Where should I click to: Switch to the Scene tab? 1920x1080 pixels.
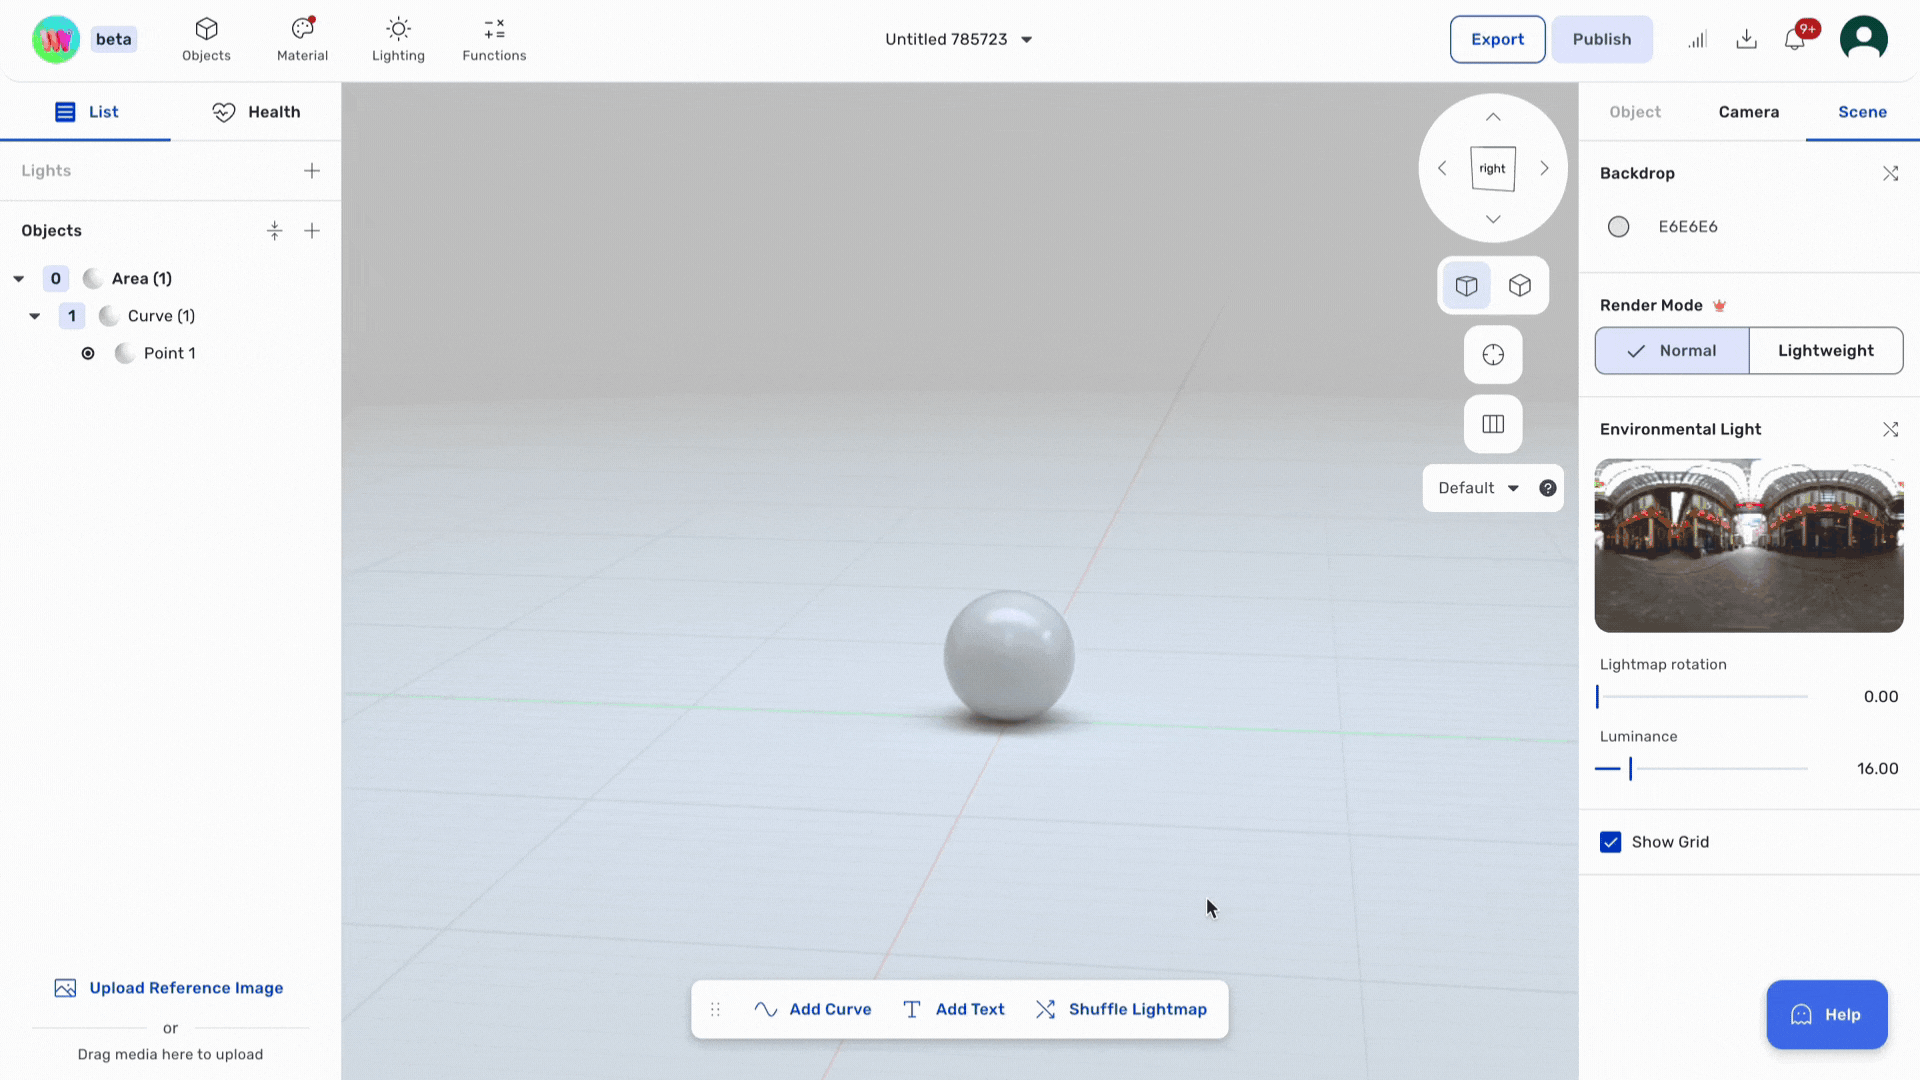1862,112
